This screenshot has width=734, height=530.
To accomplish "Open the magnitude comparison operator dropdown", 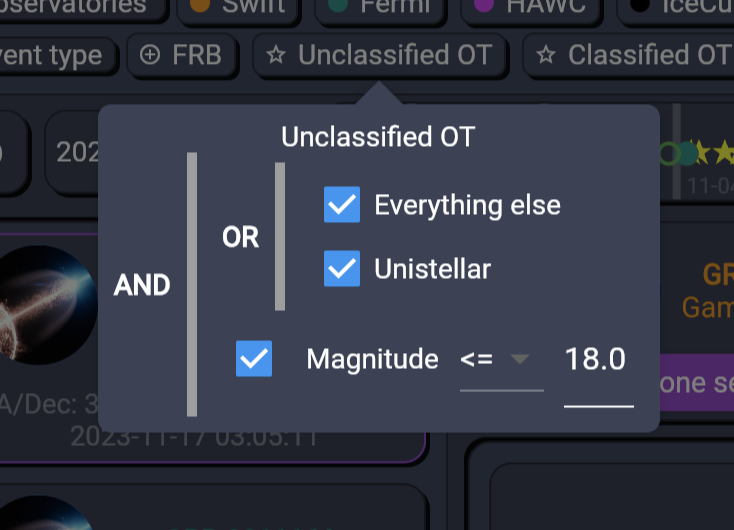I will click(501, 361).
